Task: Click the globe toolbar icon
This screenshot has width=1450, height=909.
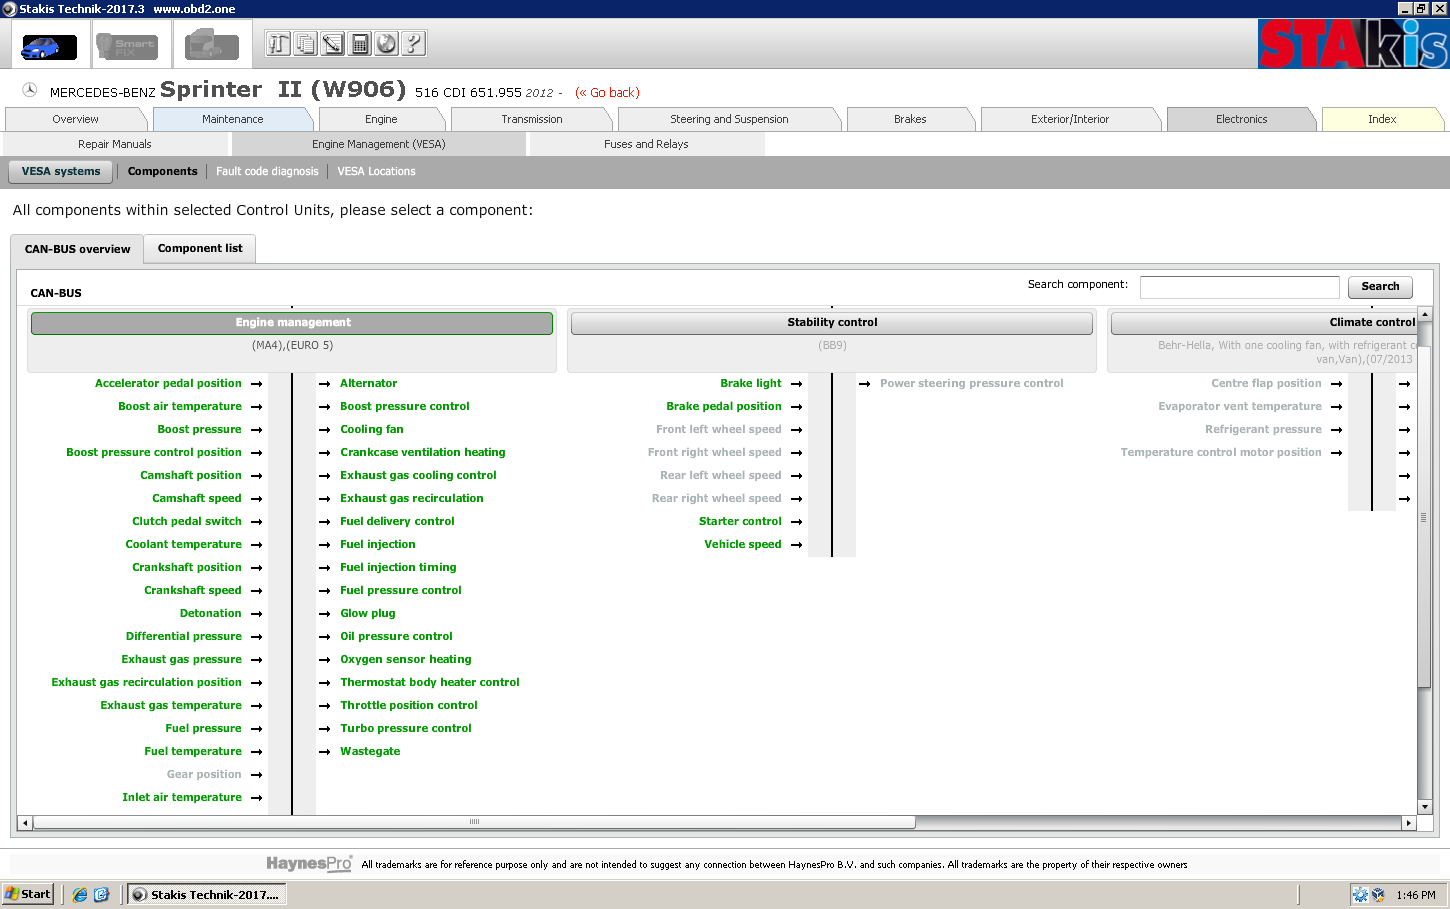Action: click(386, 44)
